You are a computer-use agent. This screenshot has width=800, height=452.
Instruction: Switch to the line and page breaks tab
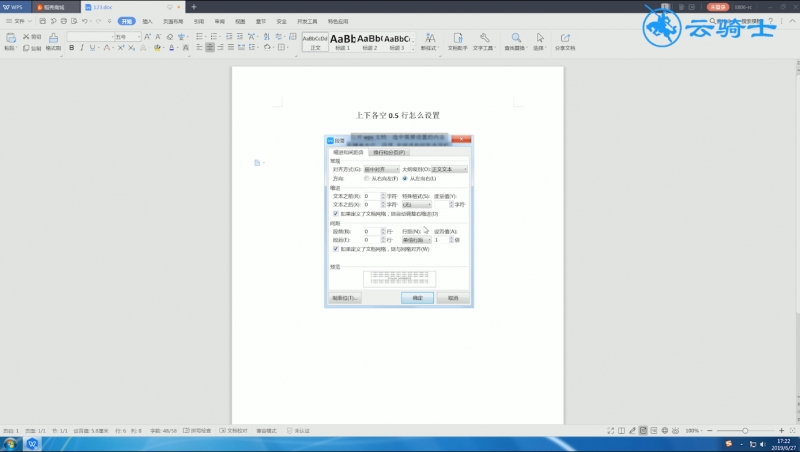(x=389, y=153)
